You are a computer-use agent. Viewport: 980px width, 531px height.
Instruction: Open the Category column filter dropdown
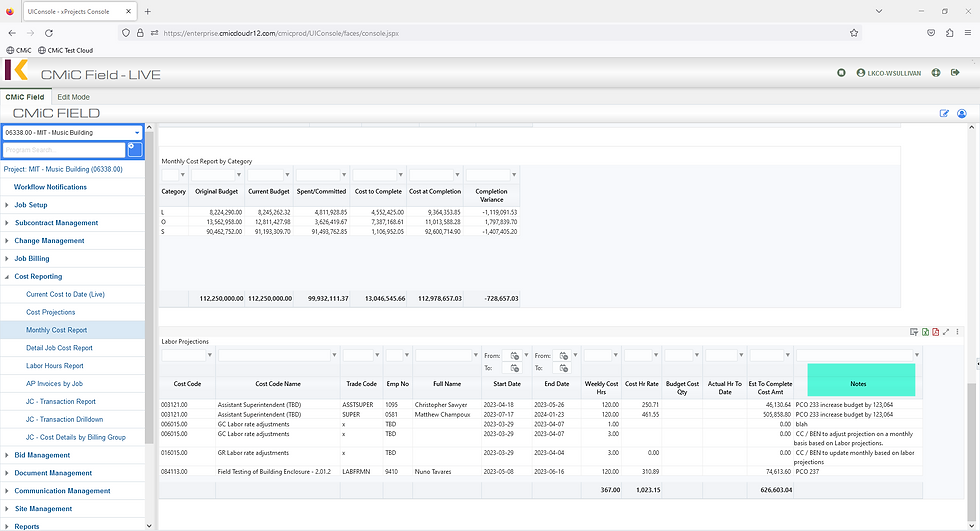[x=182, y=175]
